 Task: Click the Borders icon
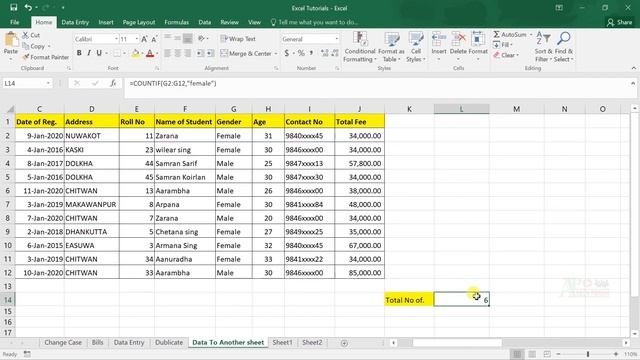(x=117, y=53)
